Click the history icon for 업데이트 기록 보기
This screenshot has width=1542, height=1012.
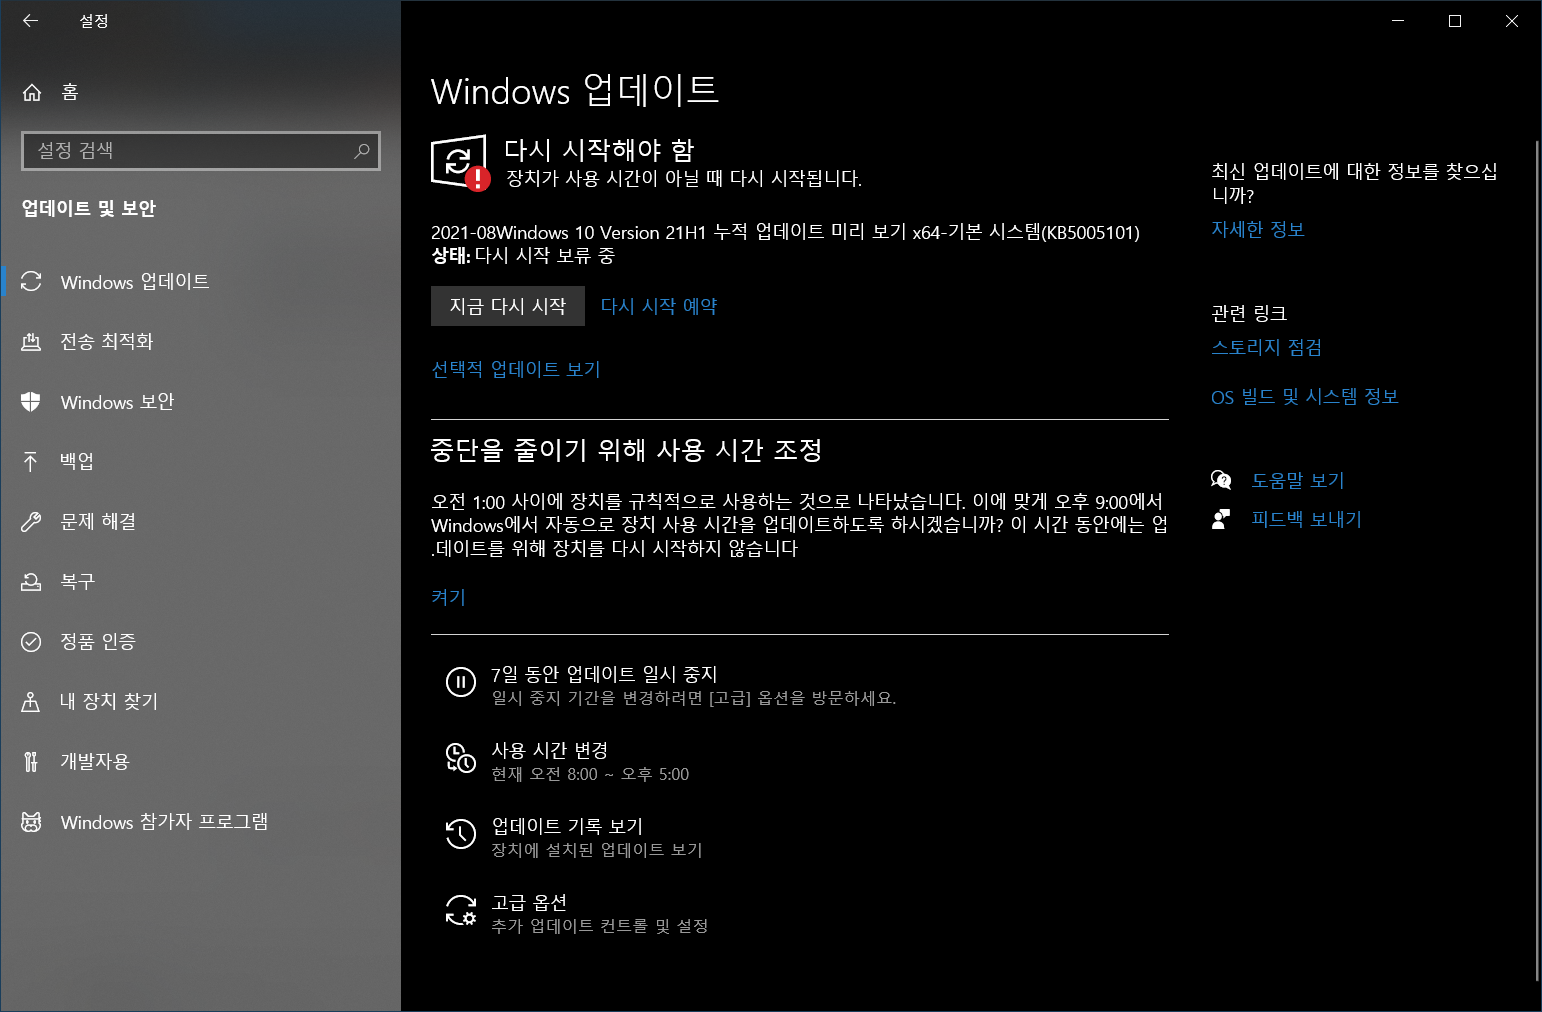tap(460, 834)
